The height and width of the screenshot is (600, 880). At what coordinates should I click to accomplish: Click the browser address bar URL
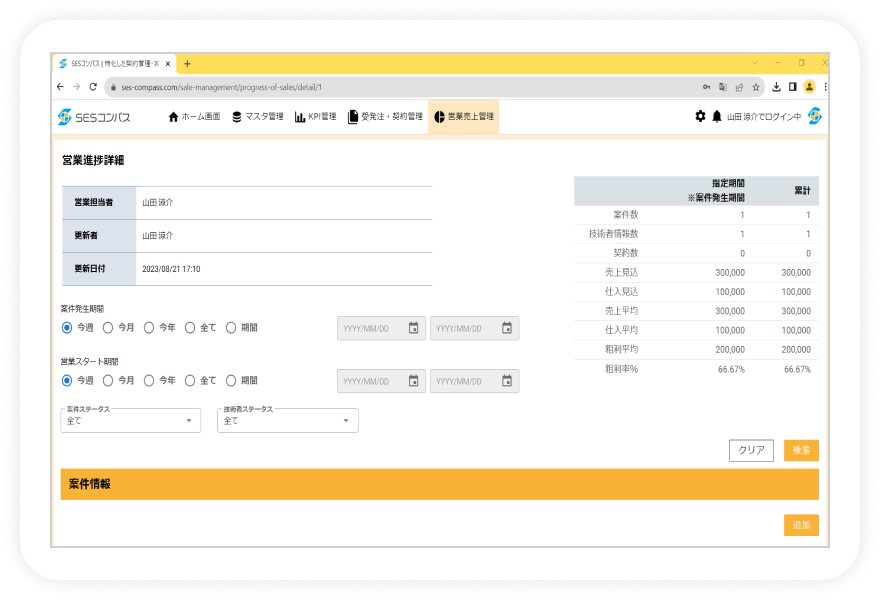tap(222, 87)
